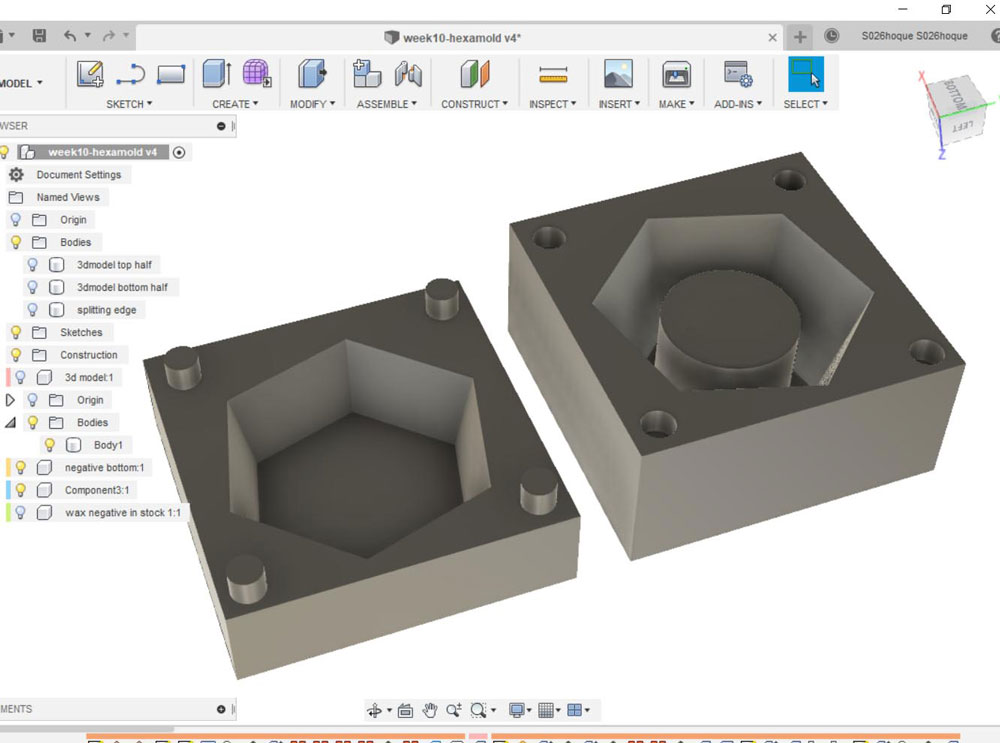
Task: Open the Undo history dropdown arrow
Action: coord(88,36)
